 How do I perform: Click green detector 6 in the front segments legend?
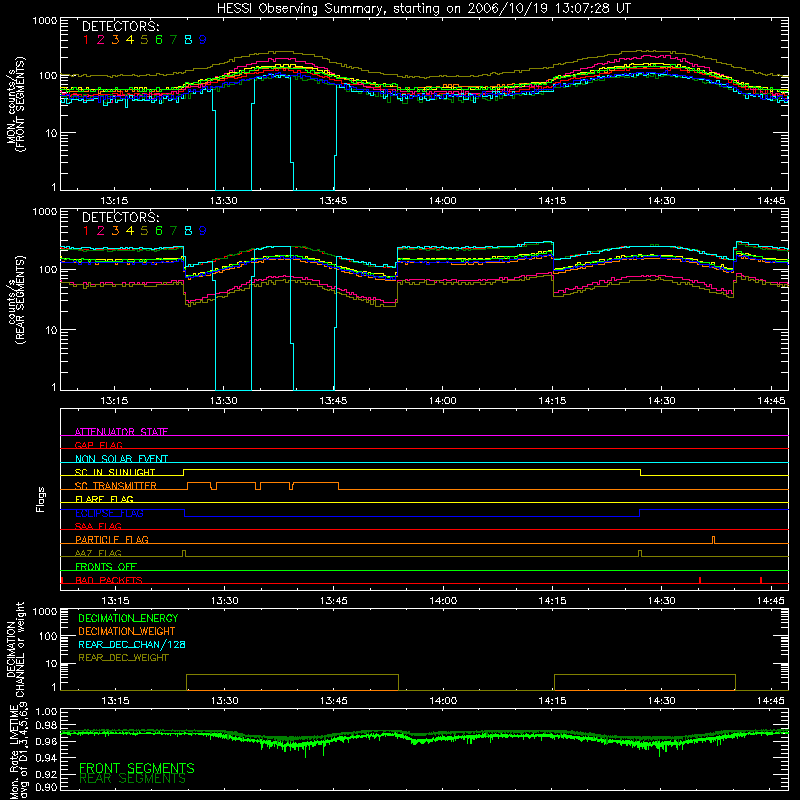pyautogui.click(x=159, y=40)
